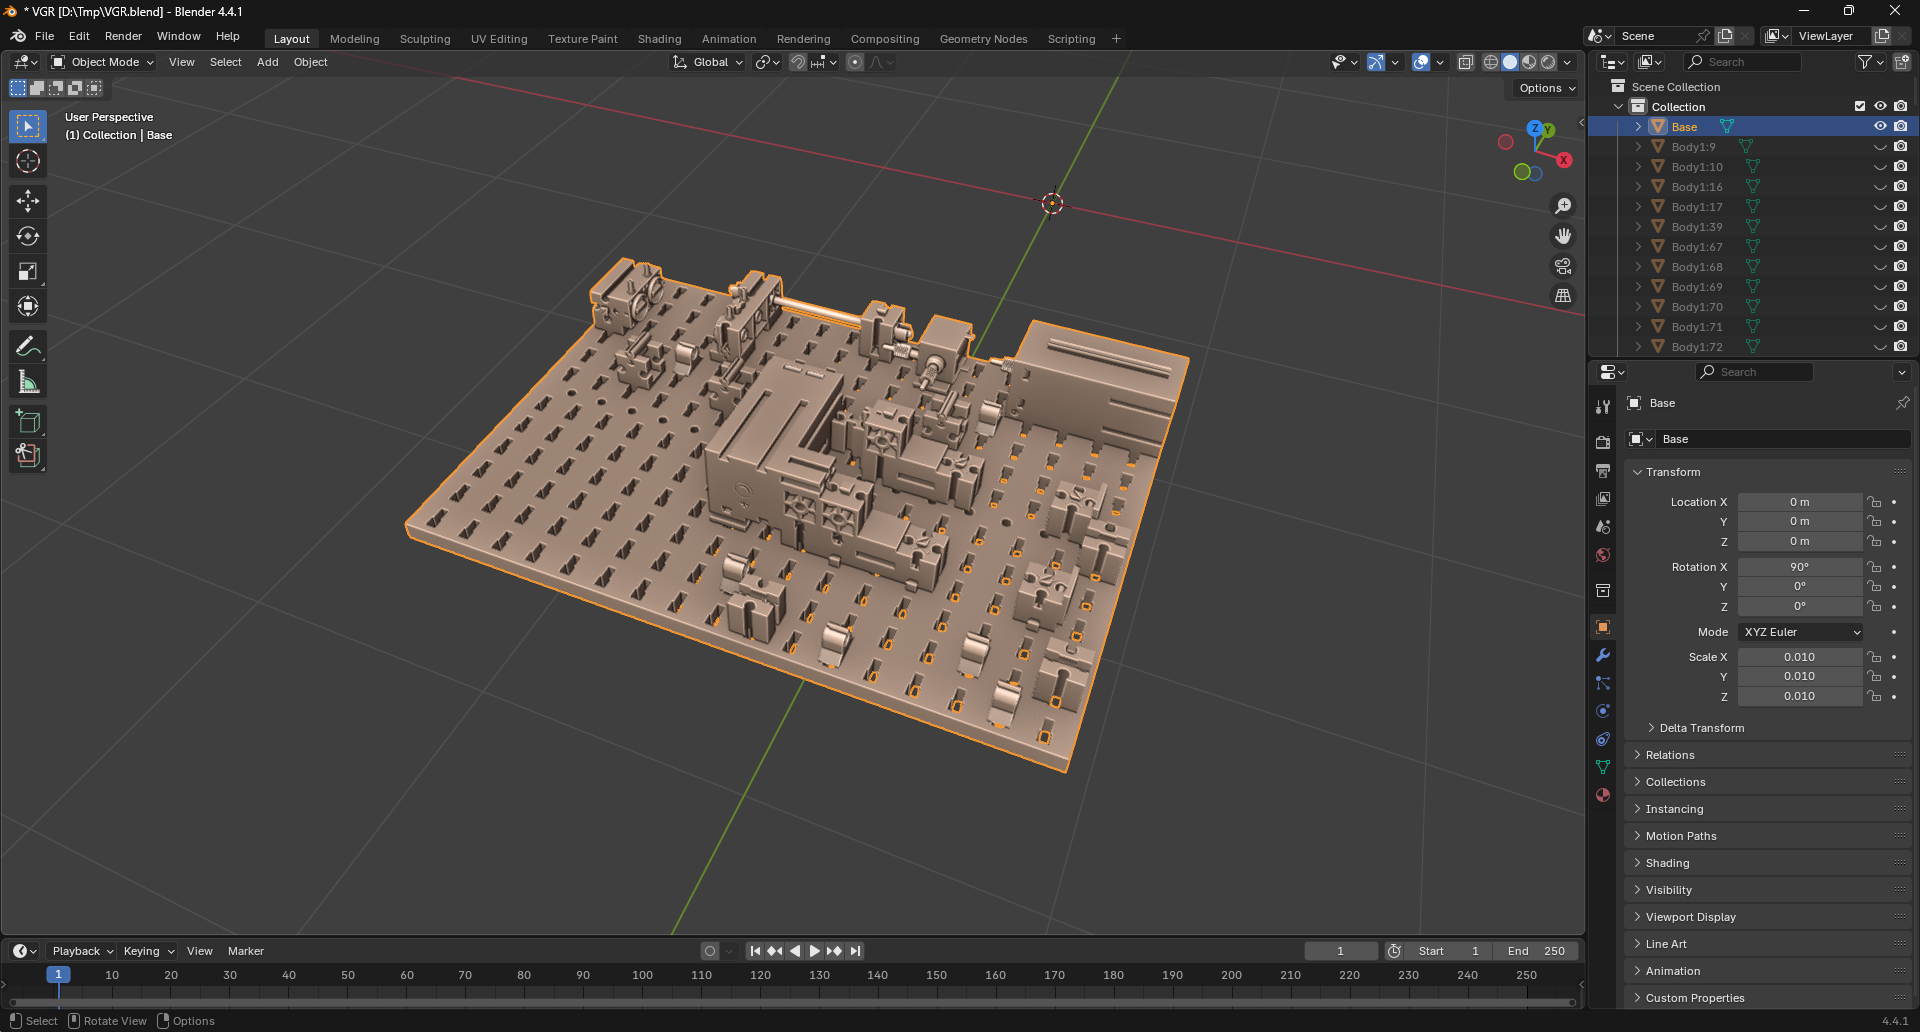1920x1032 pixels.
Task: Disable render visibility for Body1:9
Action: pos(1900,146)
